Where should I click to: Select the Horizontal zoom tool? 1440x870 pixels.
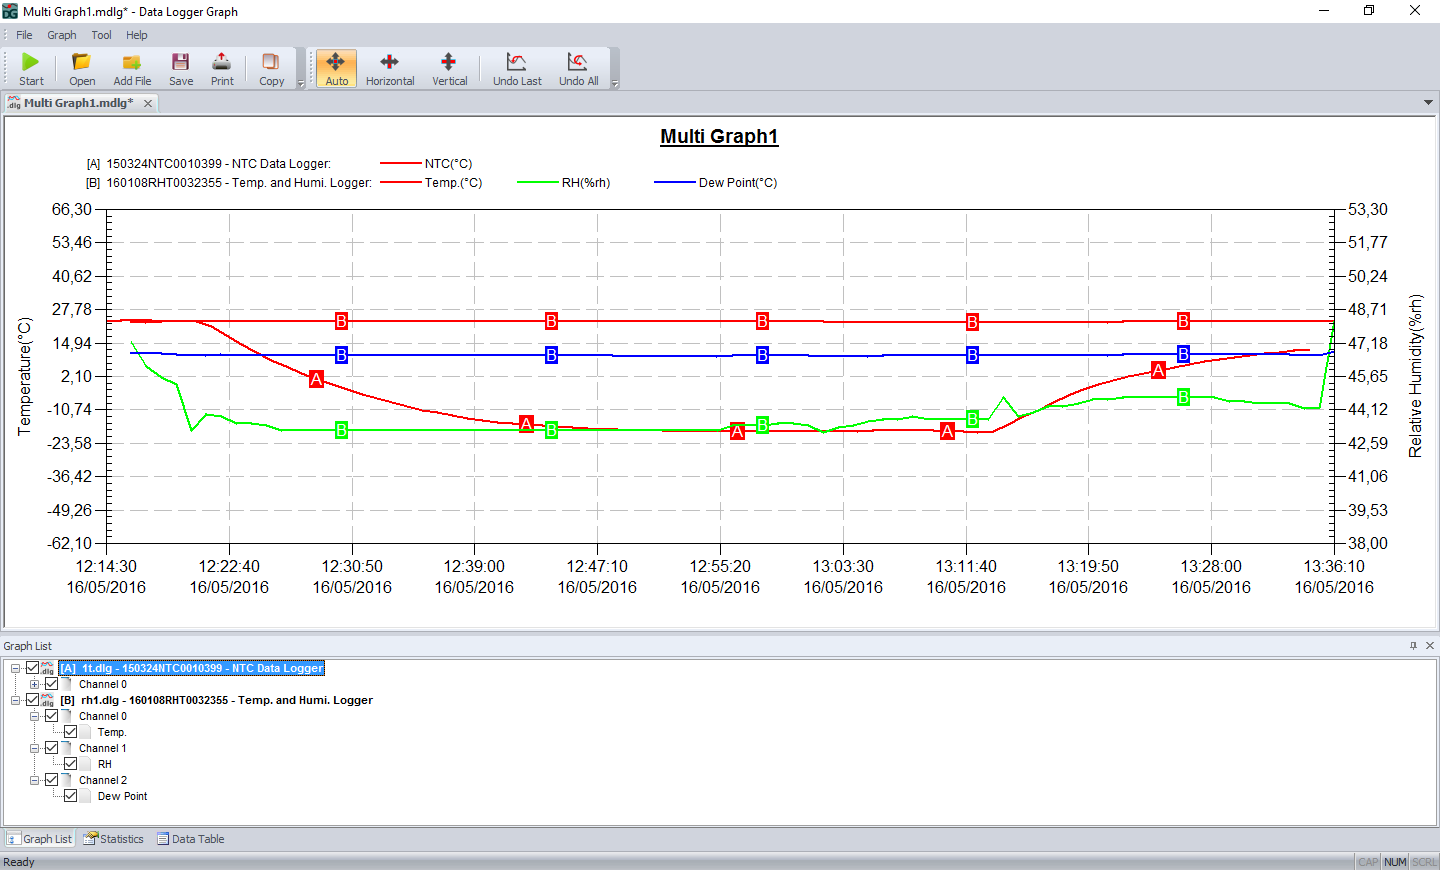[390, 63]
